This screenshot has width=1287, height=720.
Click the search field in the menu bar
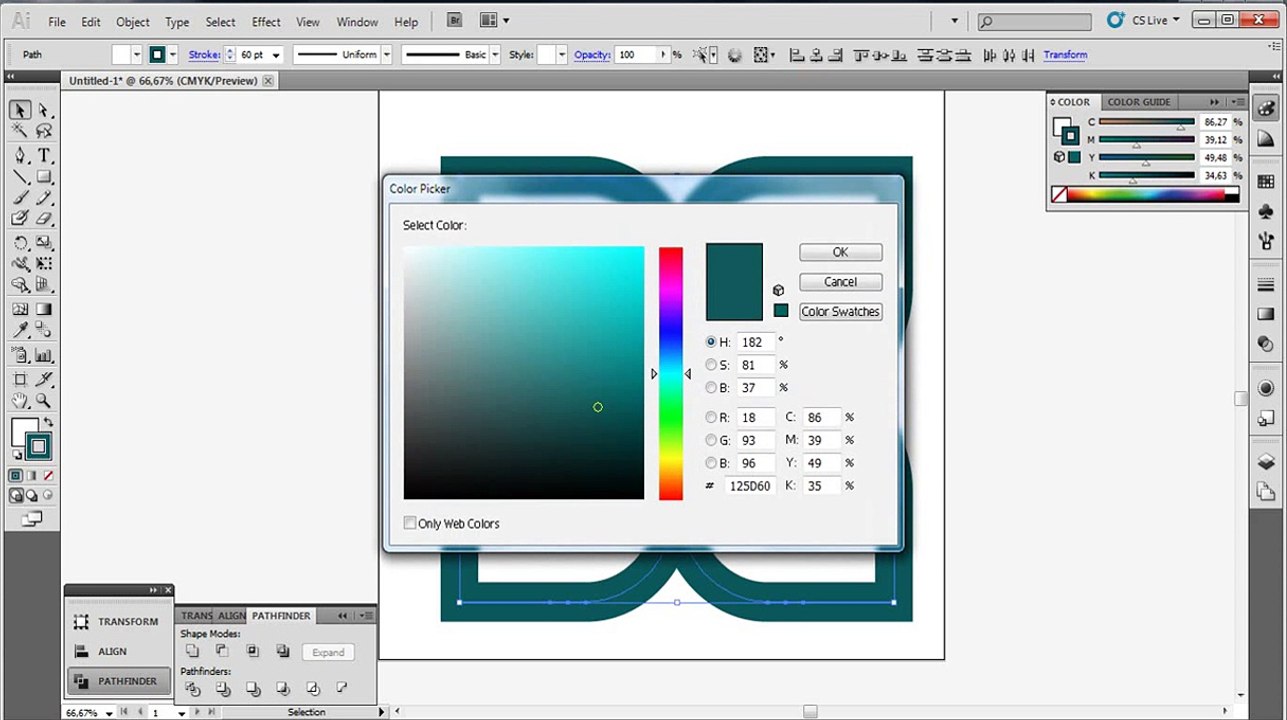point(1034,21)
